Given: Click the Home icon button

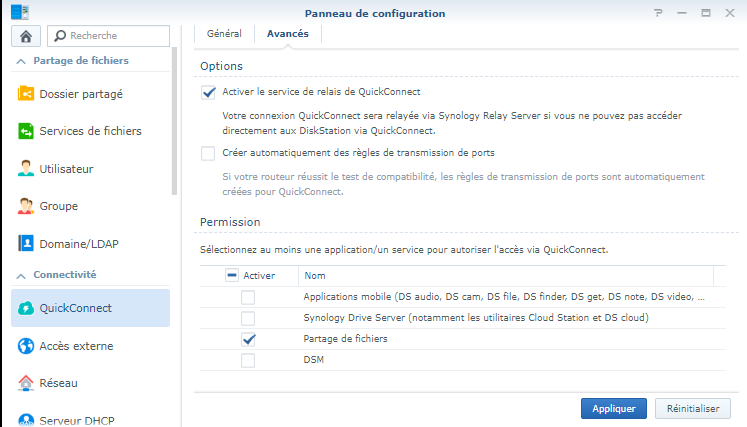Looking at the screenshot, I should [25, 35].
